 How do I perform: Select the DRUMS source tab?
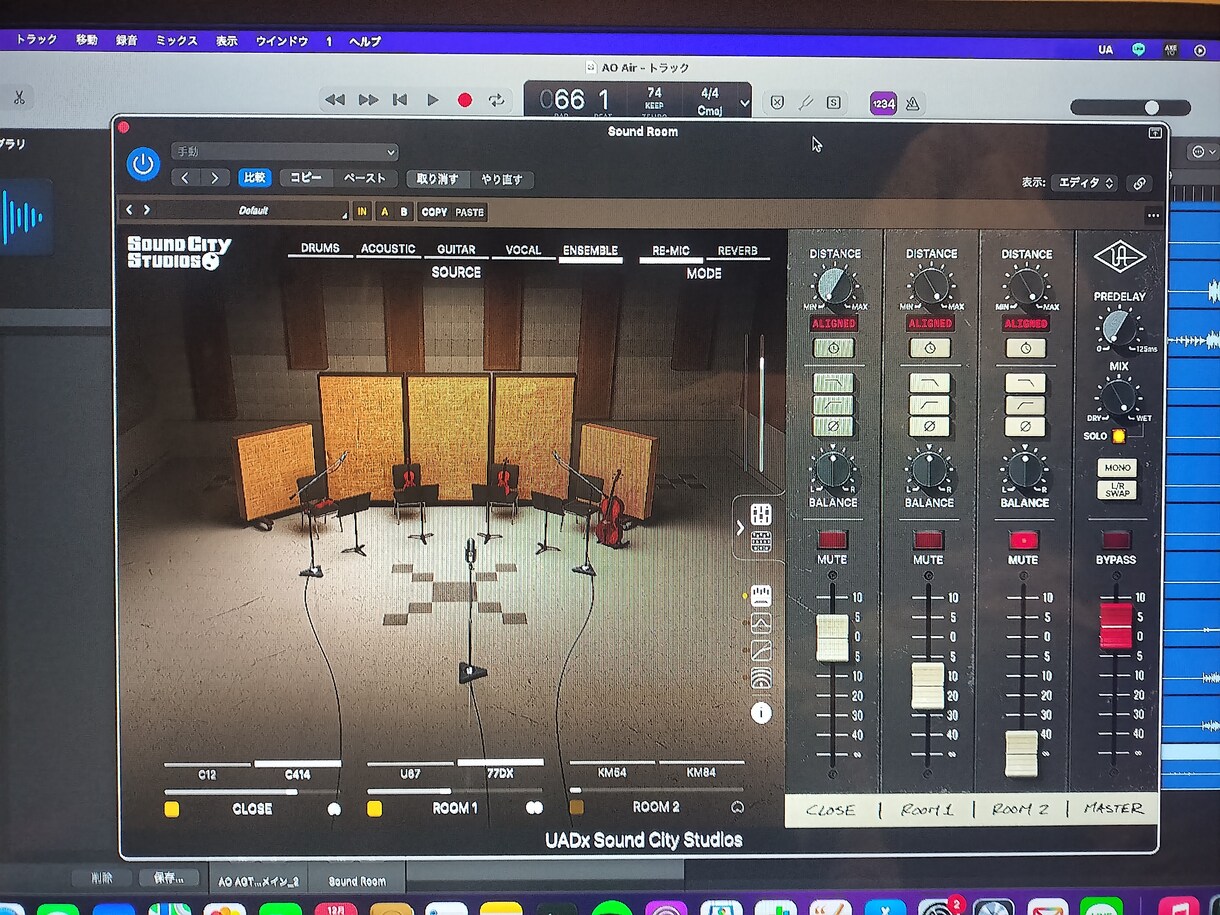(320, 249)
